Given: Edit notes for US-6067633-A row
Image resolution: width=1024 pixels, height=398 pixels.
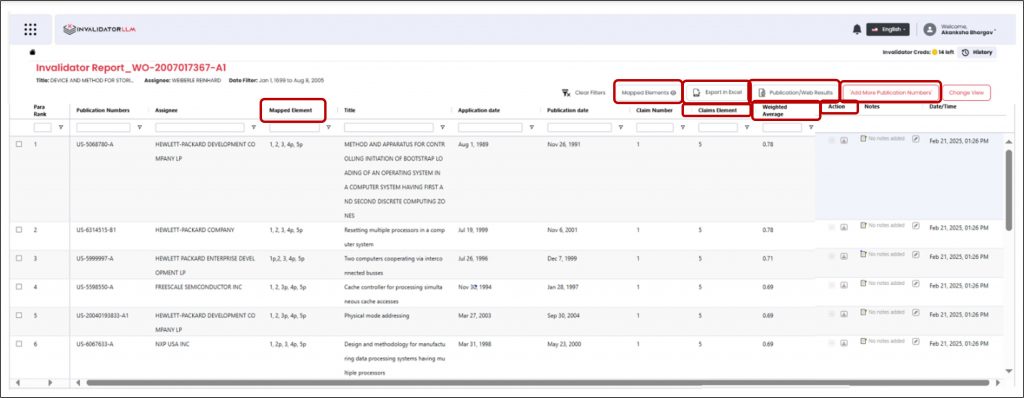Looking at the screenshot, I should [916, 341].
